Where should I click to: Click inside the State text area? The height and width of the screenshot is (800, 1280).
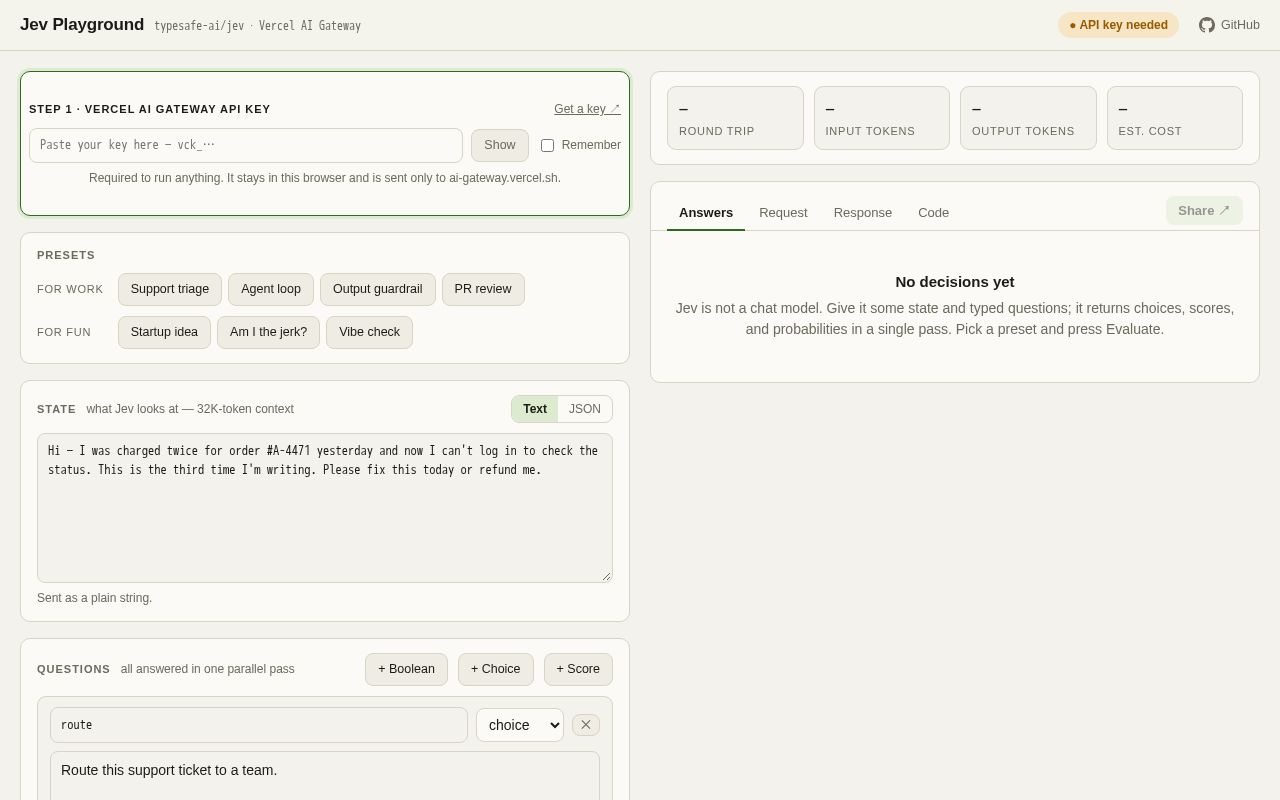coord(325,508)
